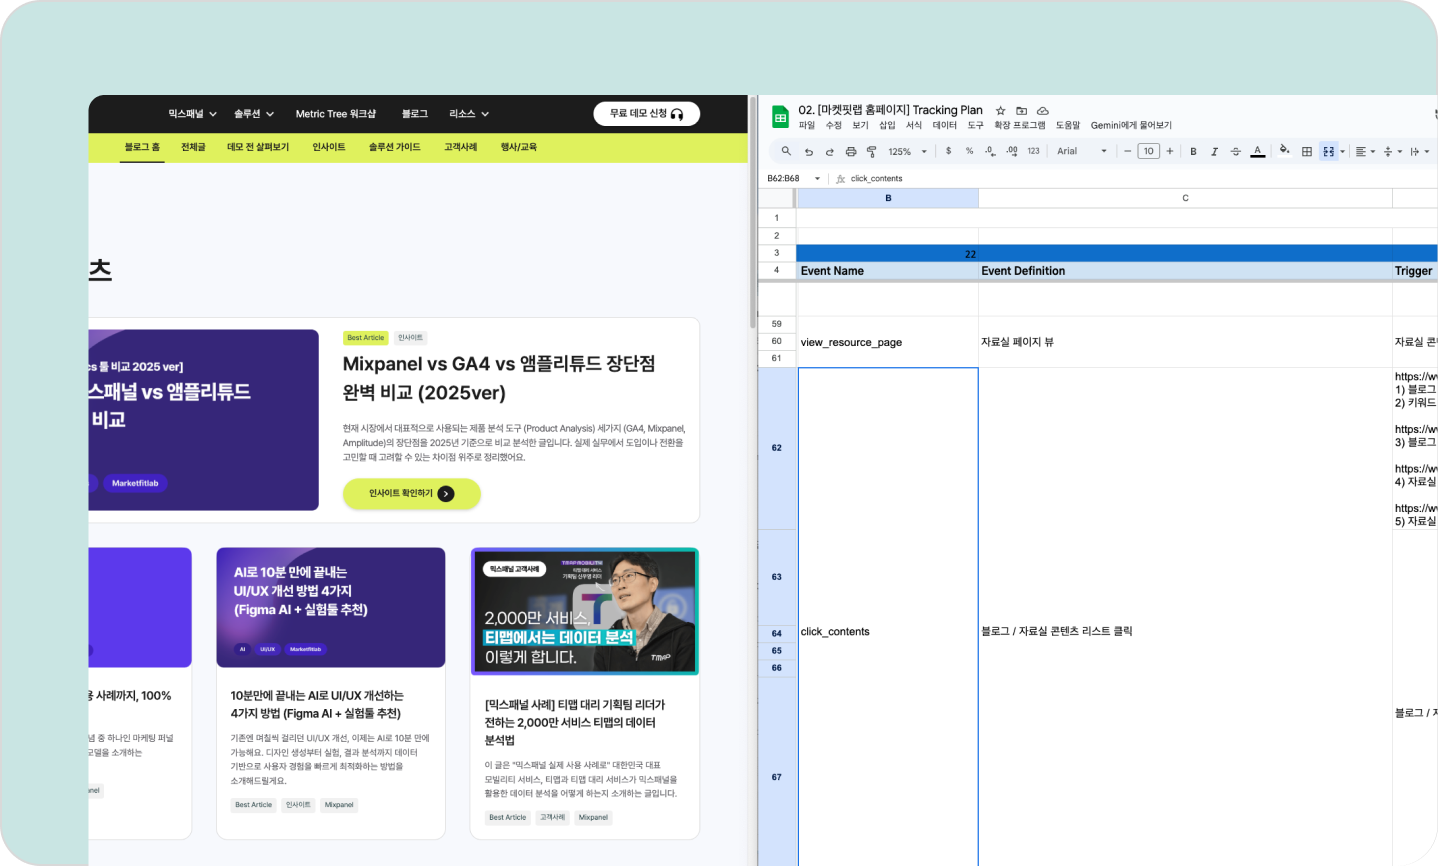The width and height of the screenshot is (1438, 866).
Task: Click the 무료 데모 신청 button
Action: [x=646, y=114]
